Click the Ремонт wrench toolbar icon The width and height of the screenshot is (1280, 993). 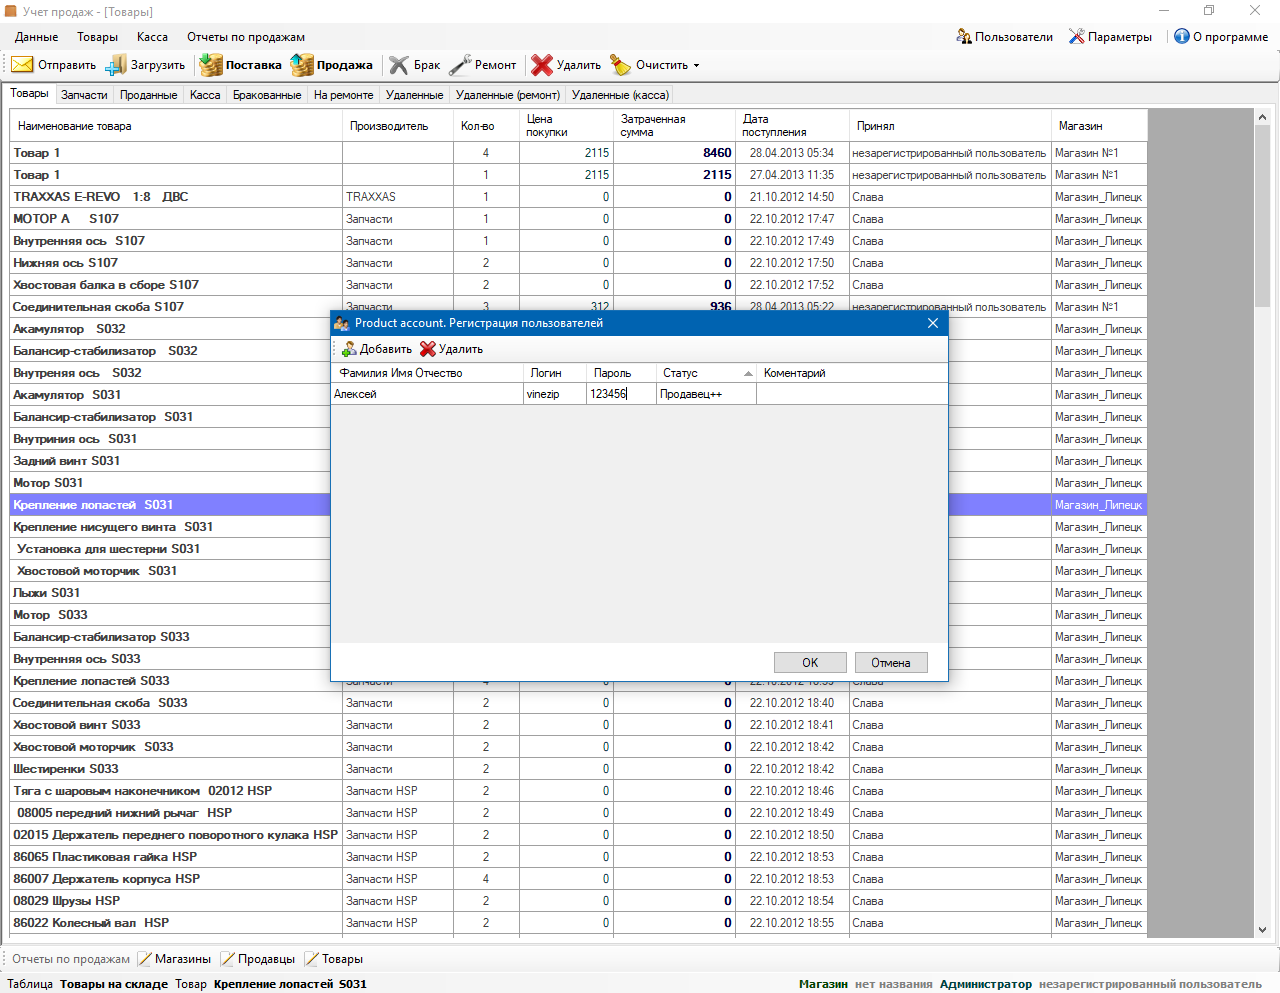(460, 65)
